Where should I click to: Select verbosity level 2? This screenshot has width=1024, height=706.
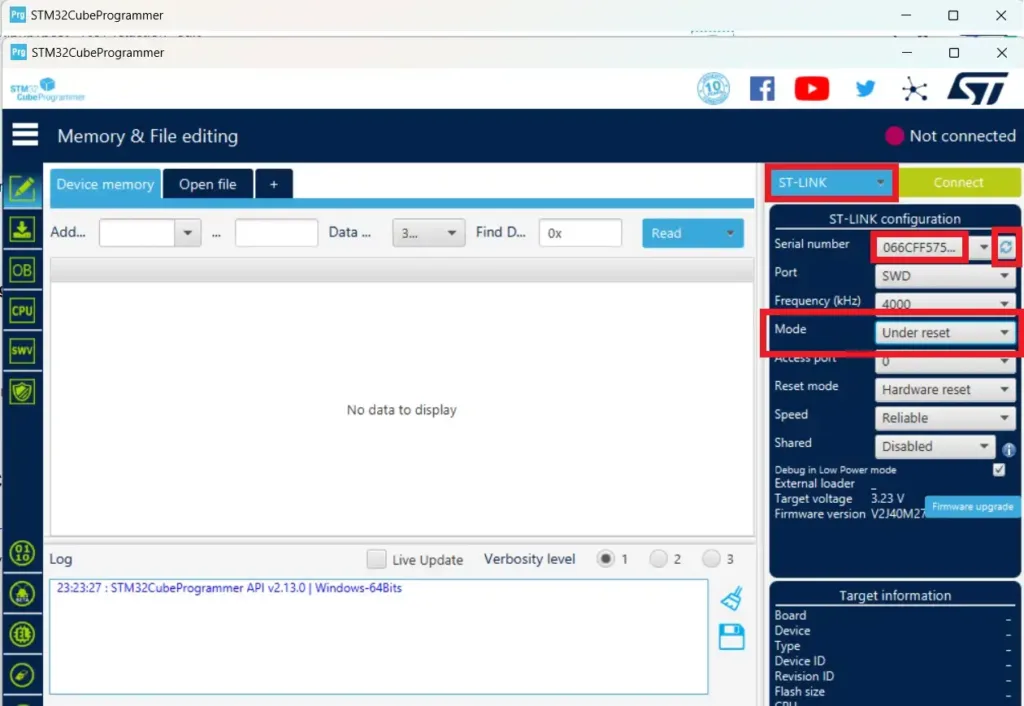coord(658,559)
